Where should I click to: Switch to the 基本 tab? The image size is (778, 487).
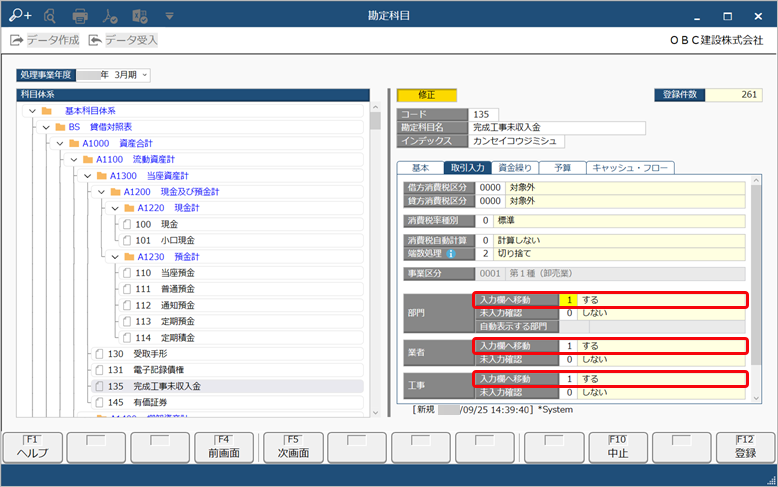pos(420,168)
